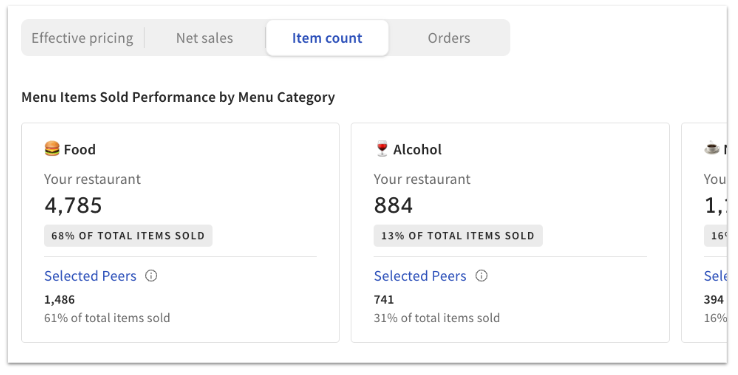This screenshot has width=738, height=375.
Task: Click the coffee cup icon on third card
Action: [712, 149]
